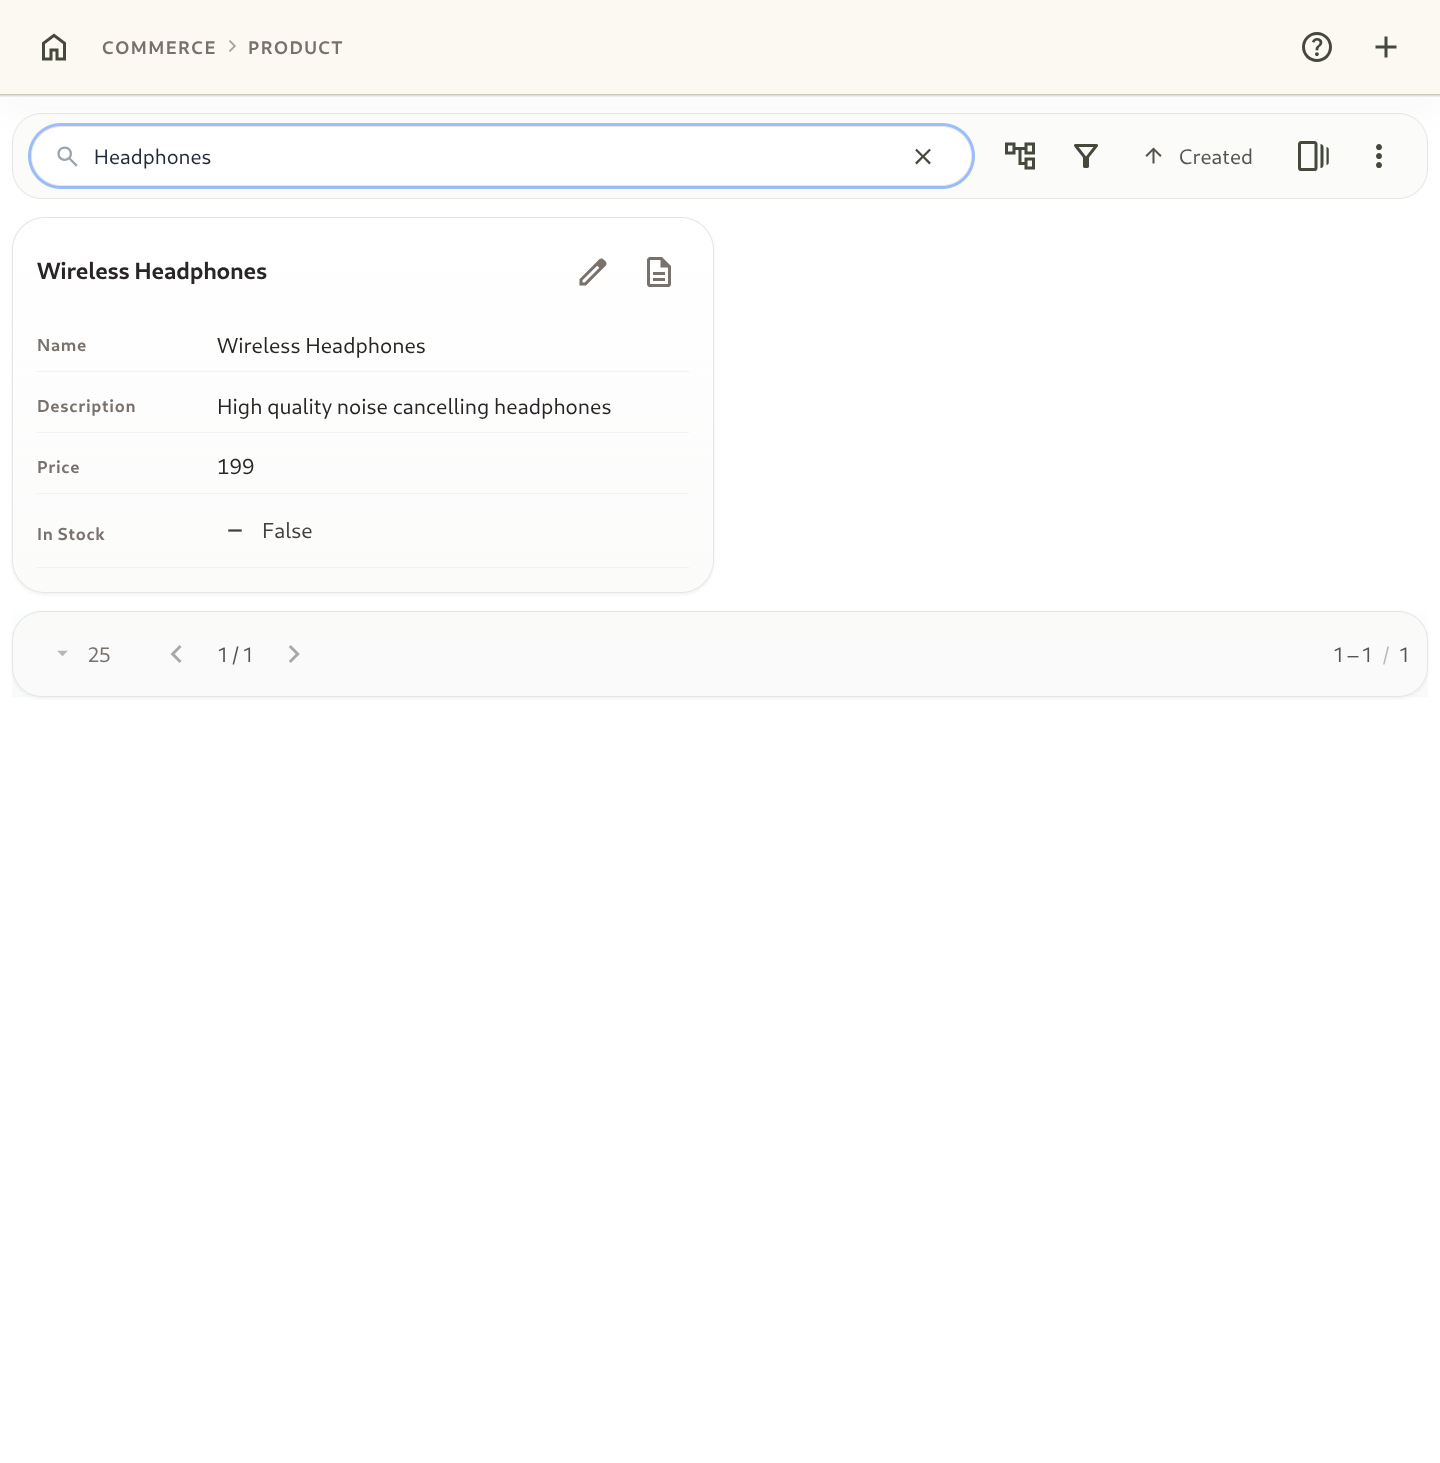Click the search magnifier icon
Image resolution: width=1440 pixels, height=1463 pixels.
click(x=67, y=156)
